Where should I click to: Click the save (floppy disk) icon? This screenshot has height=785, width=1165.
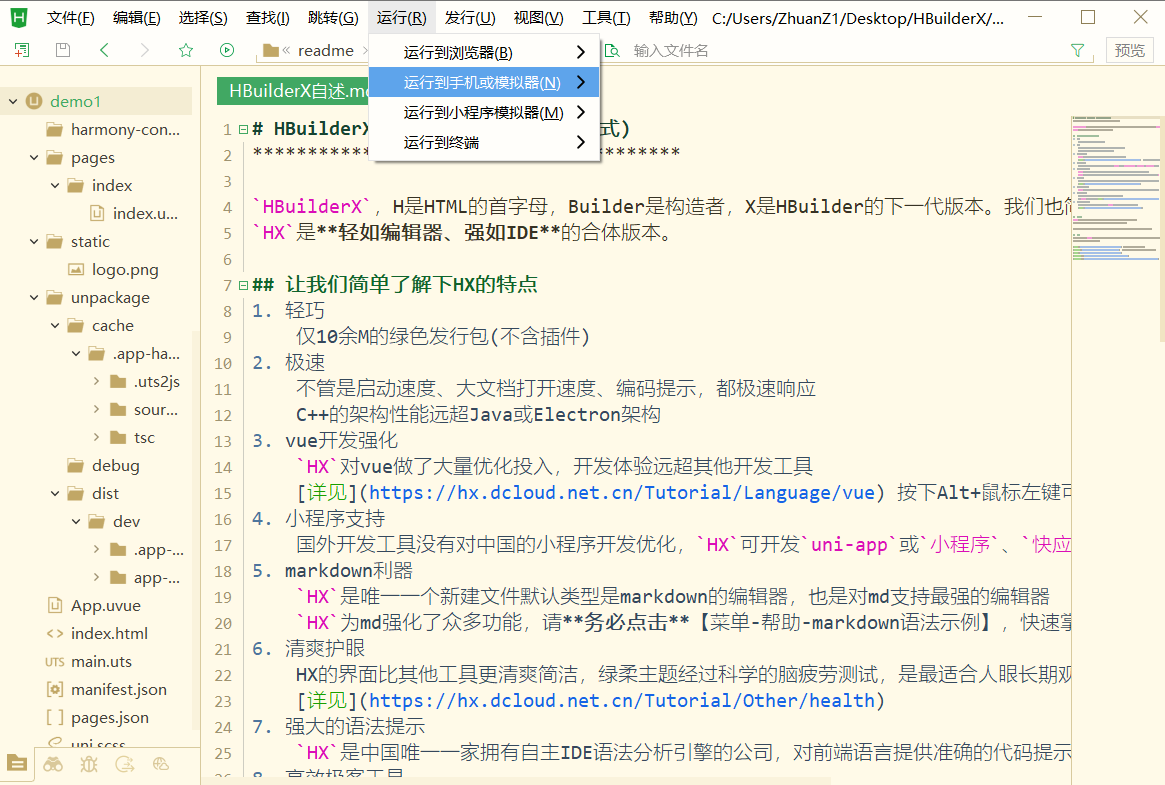coord(63,50)
